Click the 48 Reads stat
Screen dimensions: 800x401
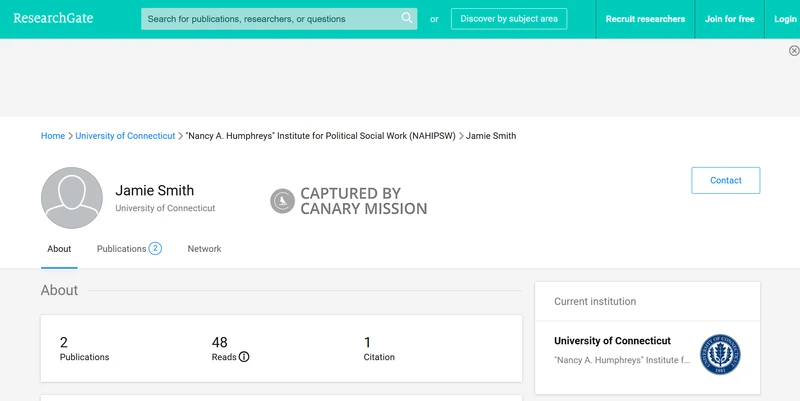230,348
